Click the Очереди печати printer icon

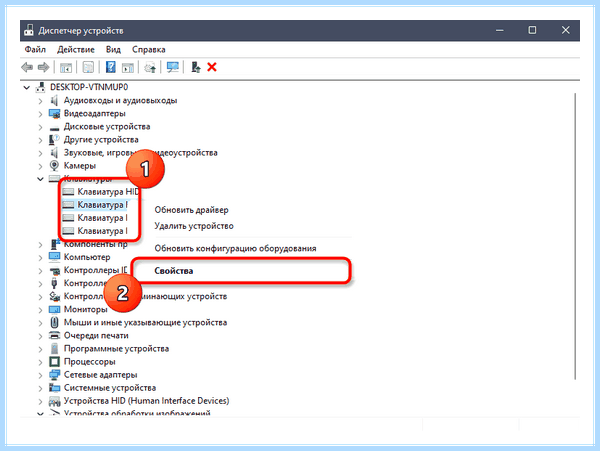(54, 335)
